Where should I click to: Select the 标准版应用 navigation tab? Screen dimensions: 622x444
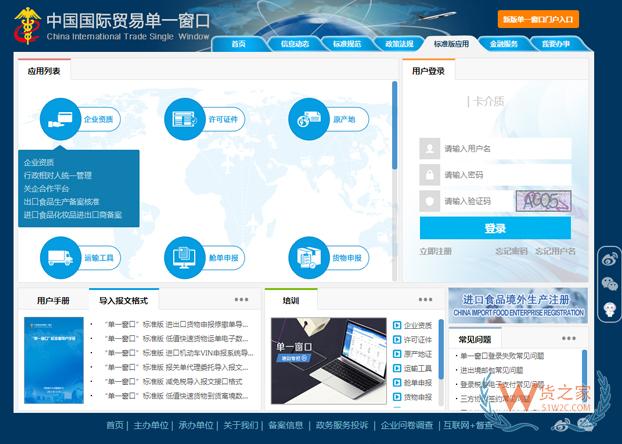coord(451,44)
